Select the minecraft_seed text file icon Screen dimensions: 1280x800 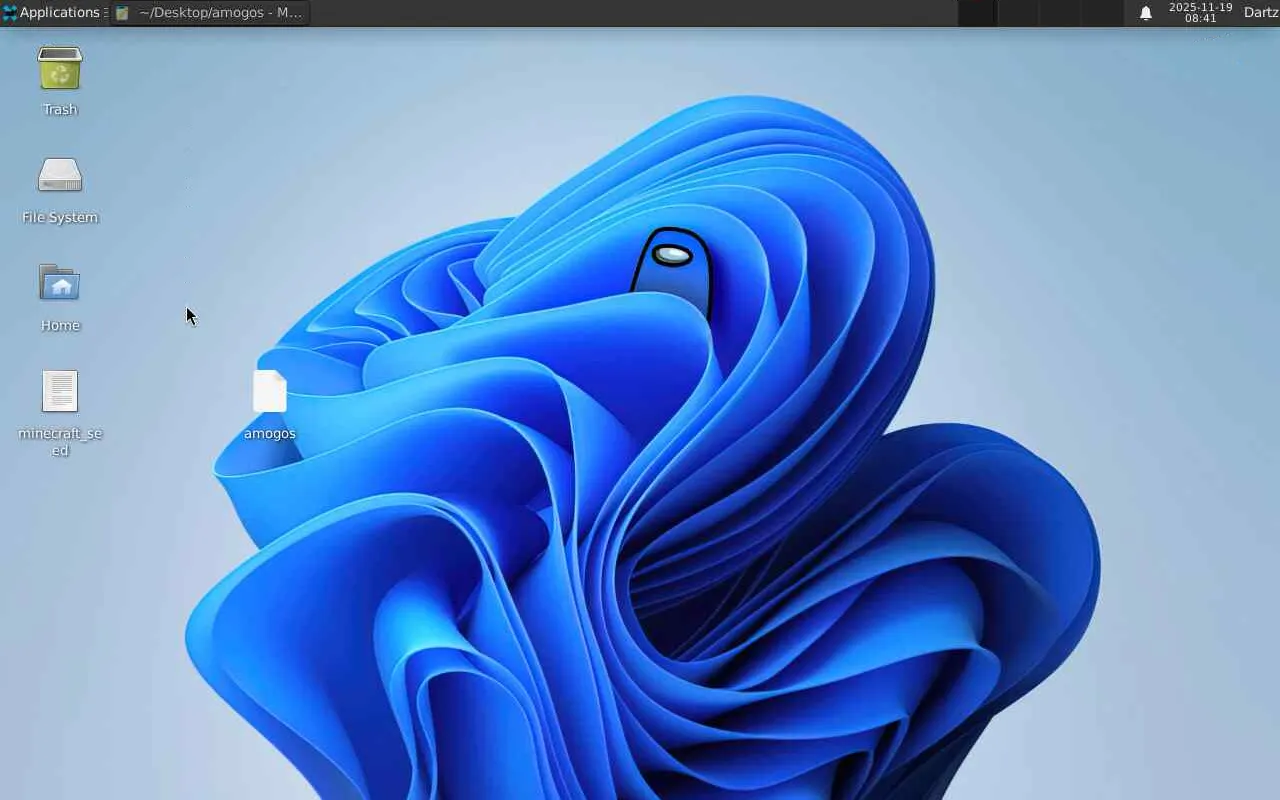(x=60, y=391)
